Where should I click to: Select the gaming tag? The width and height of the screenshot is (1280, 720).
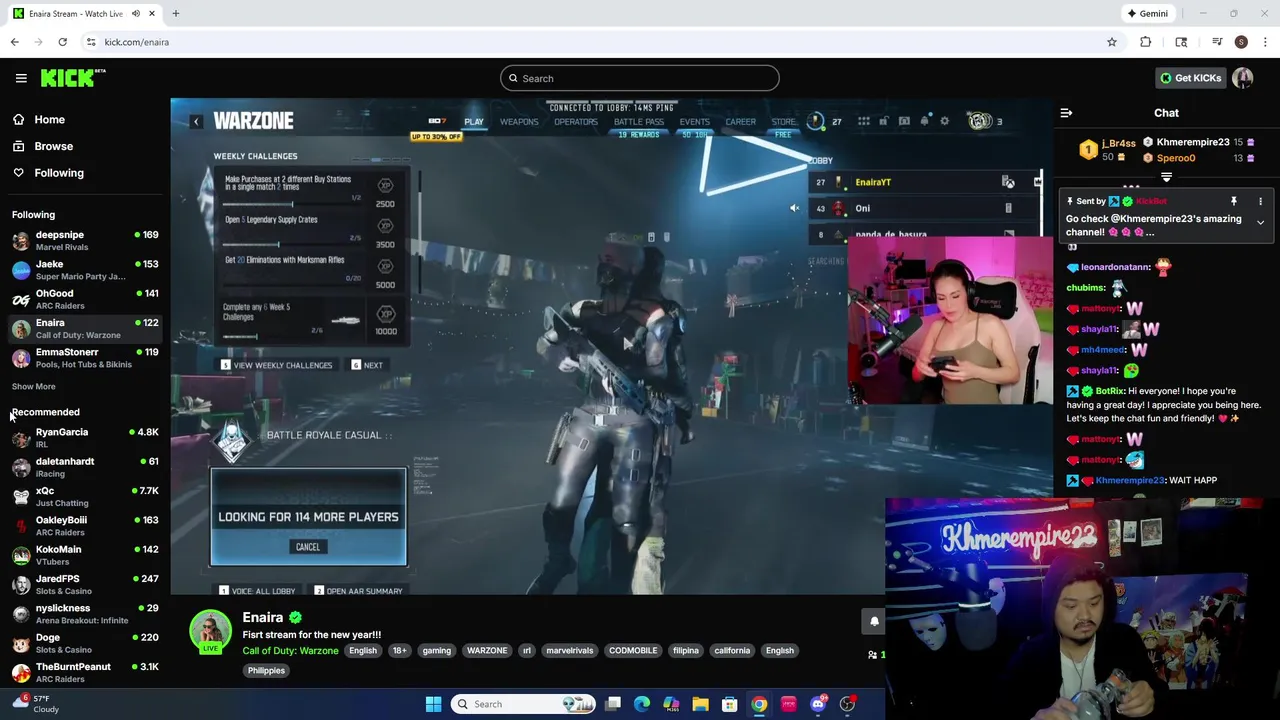pos(436,651)
